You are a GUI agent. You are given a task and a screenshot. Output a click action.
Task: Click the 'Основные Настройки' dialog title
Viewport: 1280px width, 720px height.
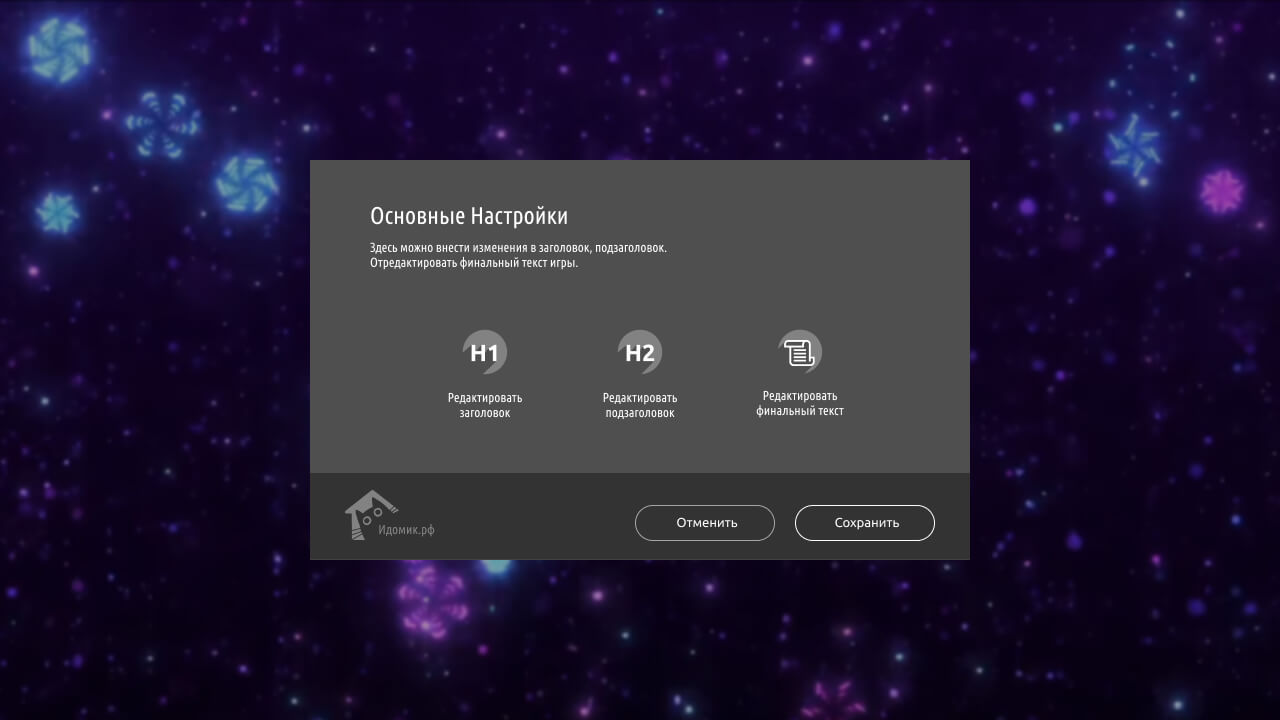coord(469,215)
